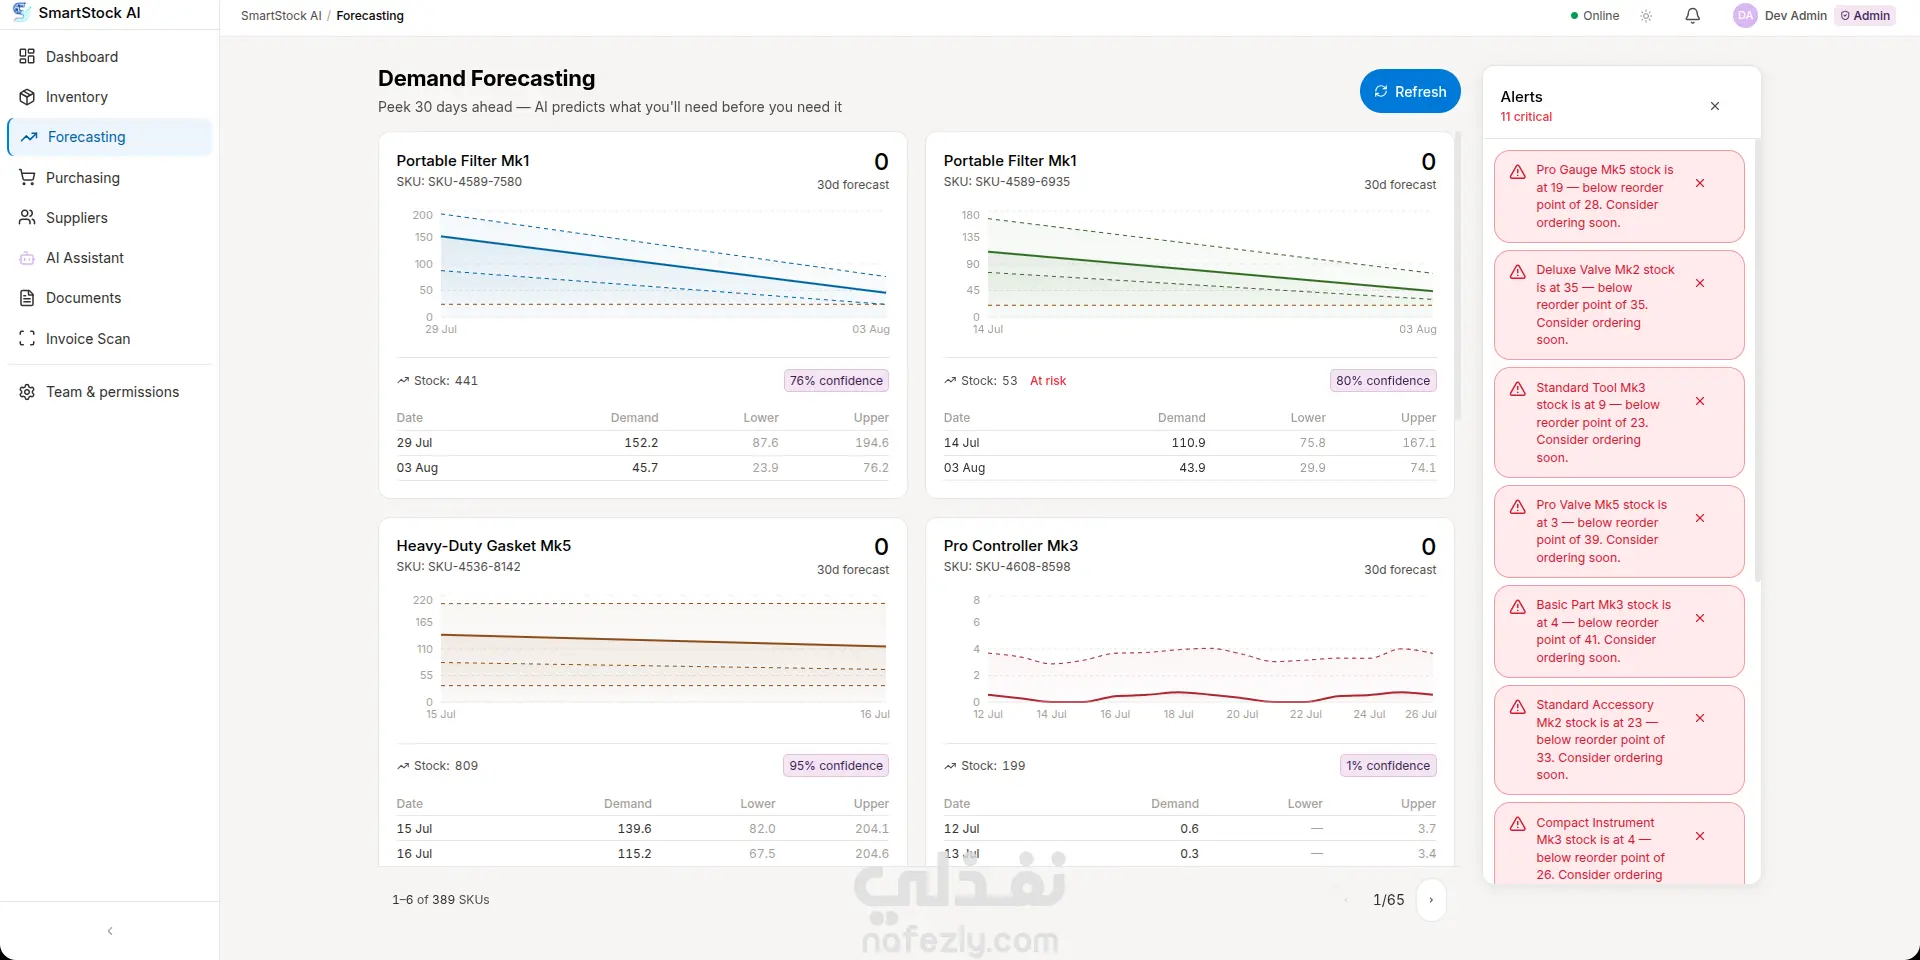Open the Documents menu item
This screenshot has width=1920, height=960.
(110, 298)
